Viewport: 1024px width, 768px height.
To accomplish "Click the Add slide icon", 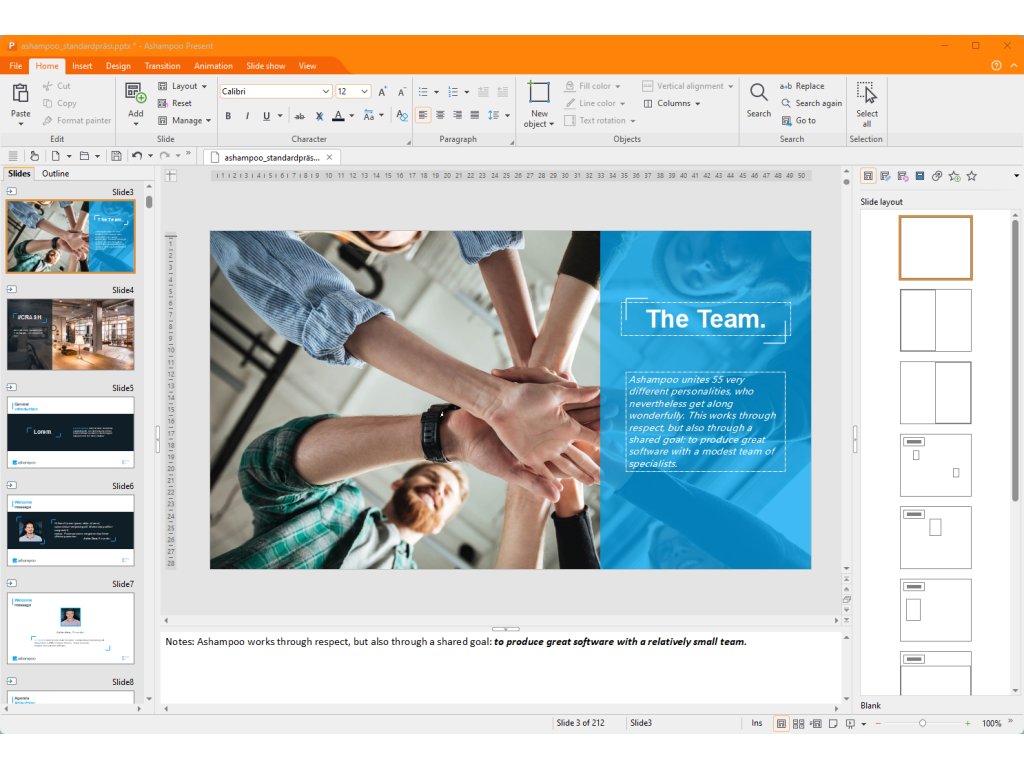I will (135, 94).
